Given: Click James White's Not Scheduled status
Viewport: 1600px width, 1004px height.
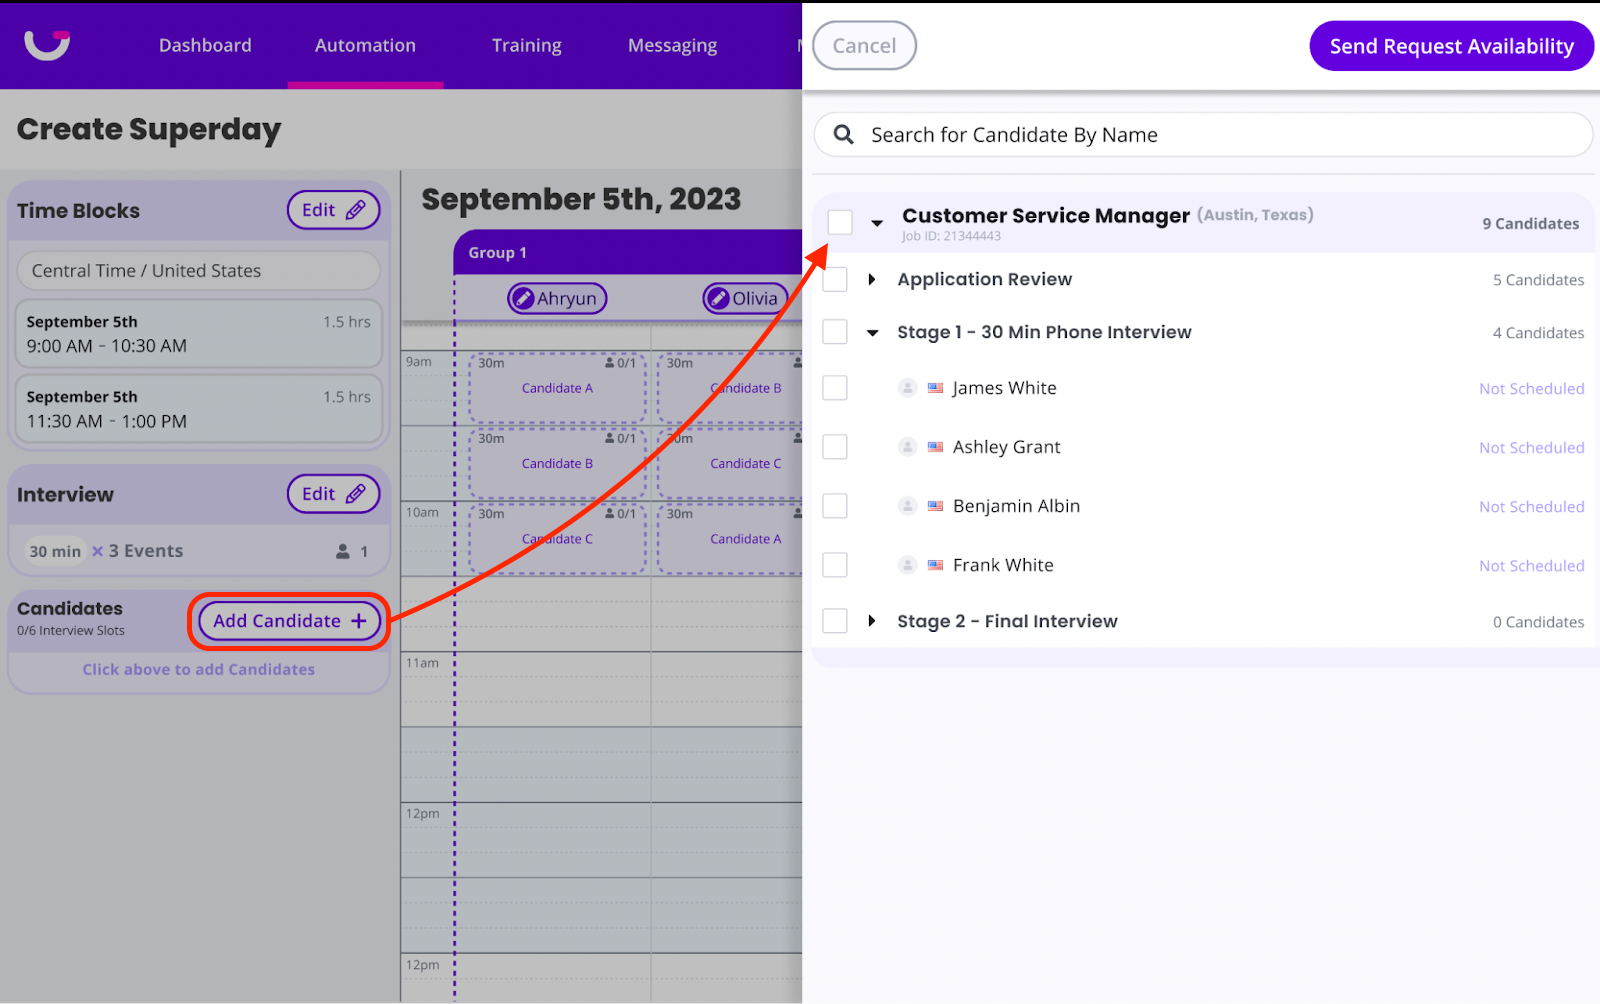Looking at the screenshot, I should [x=1531, y=389].
